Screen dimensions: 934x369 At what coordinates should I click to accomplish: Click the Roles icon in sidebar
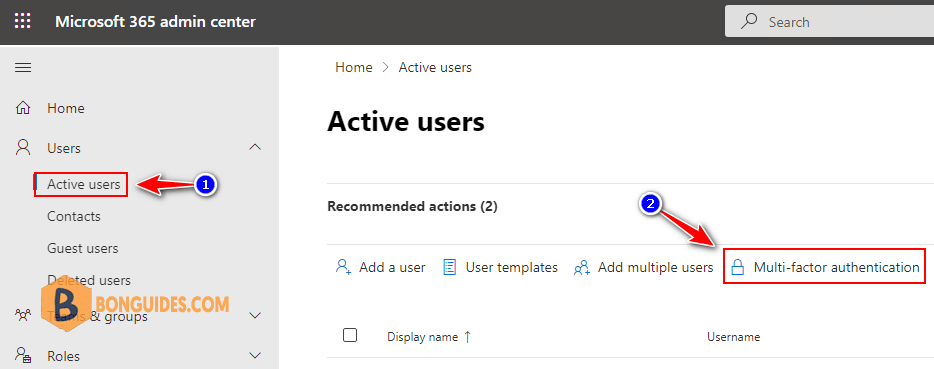(x=23, y=356)
